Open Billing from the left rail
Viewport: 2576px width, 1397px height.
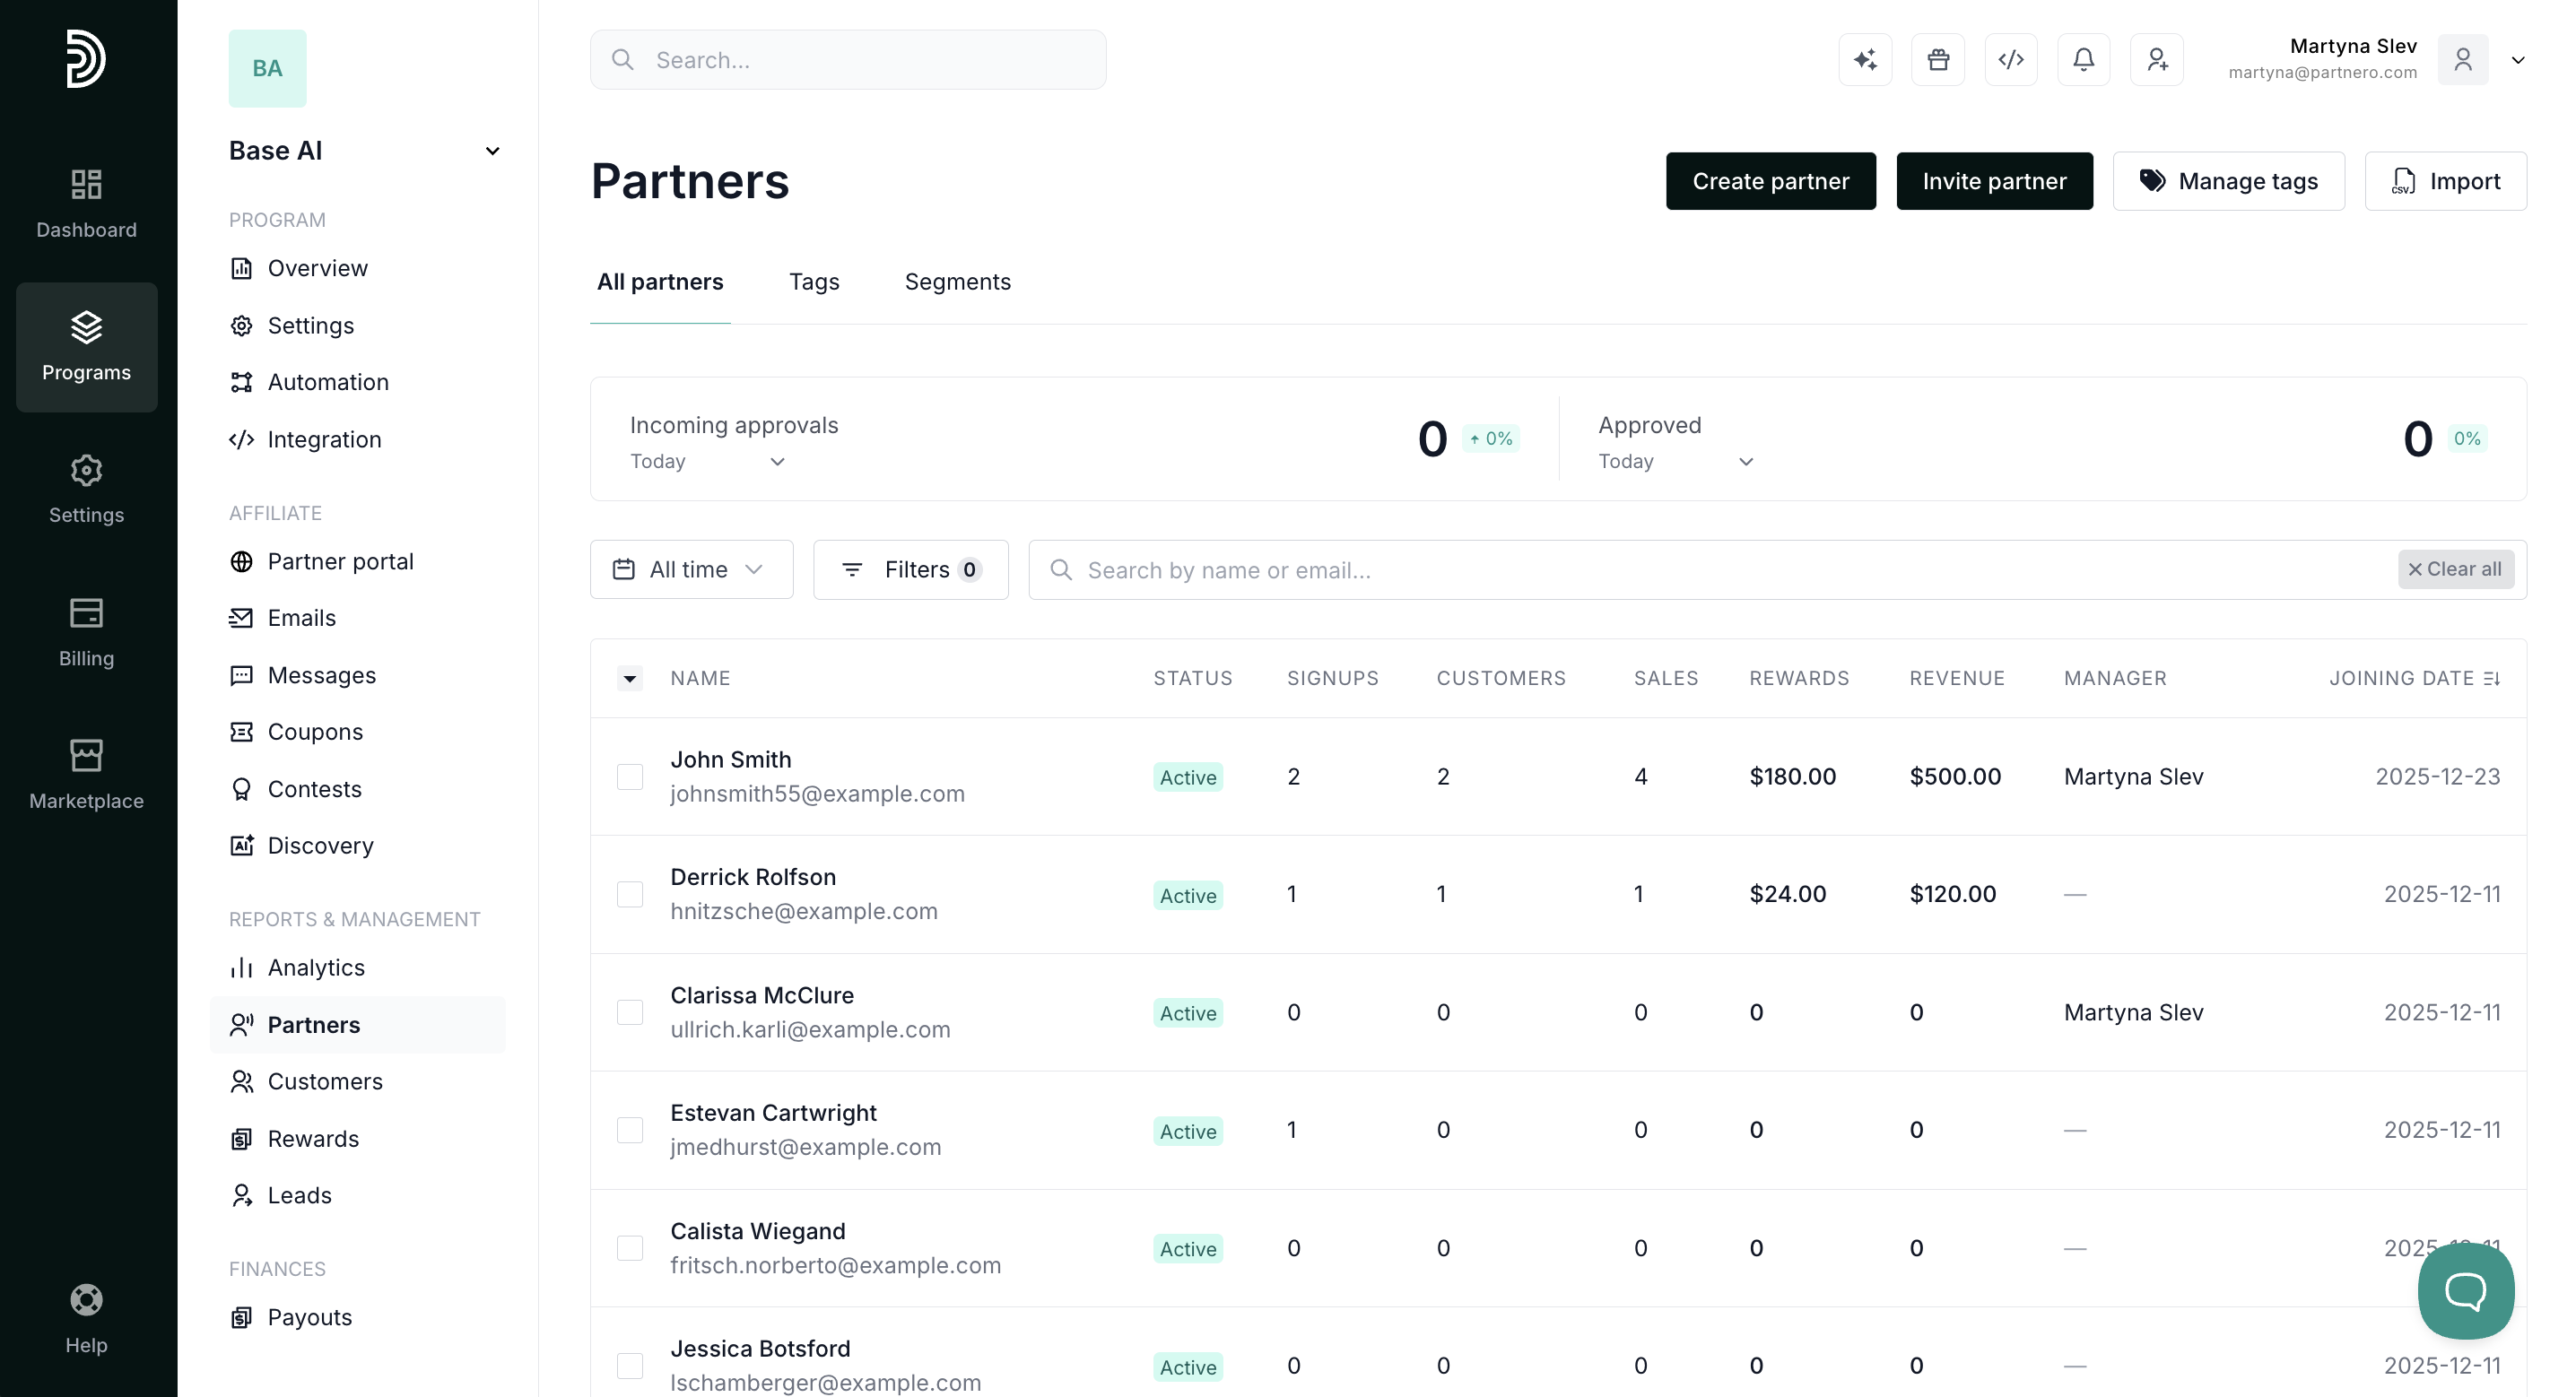87,632
